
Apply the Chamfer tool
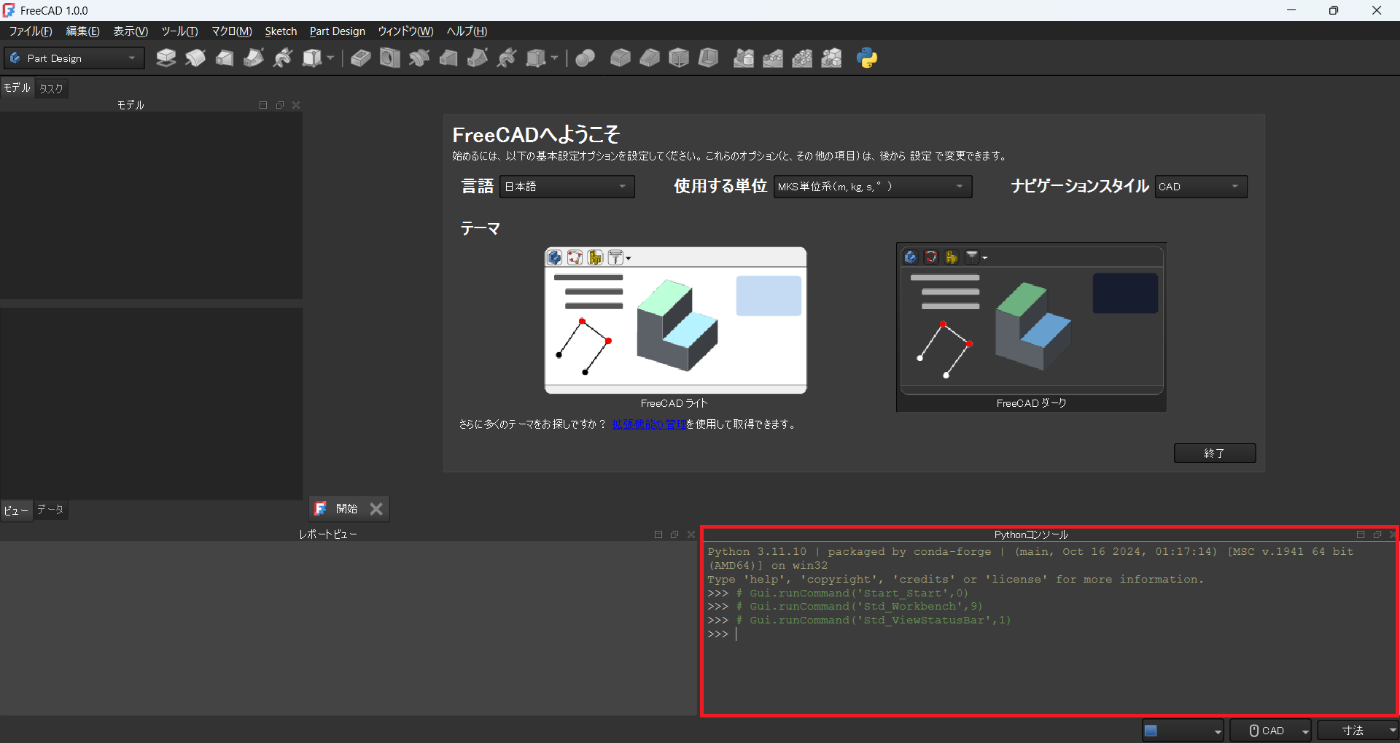pos(650,58)
